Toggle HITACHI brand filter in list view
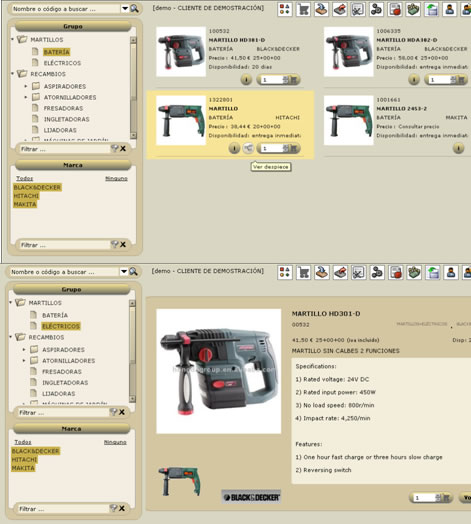This screenshot has height=524, width=471. pyautogui.click(x=26, y=196)
